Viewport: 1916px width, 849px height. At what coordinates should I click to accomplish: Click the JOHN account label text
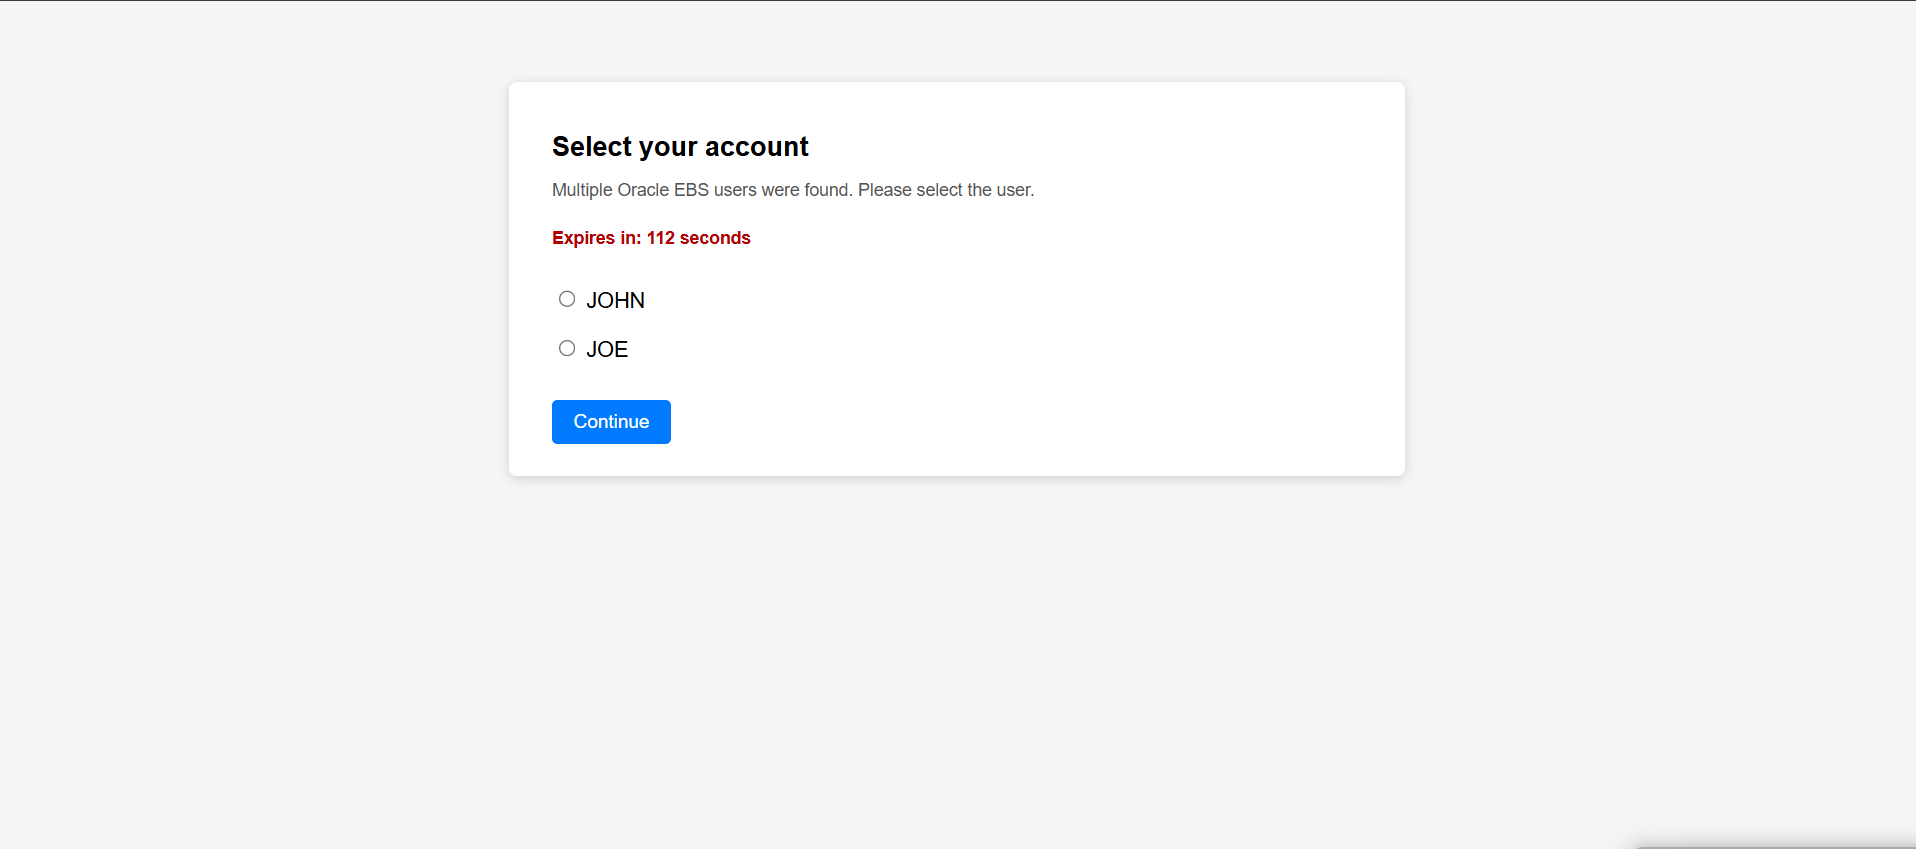tap(615, 301)
